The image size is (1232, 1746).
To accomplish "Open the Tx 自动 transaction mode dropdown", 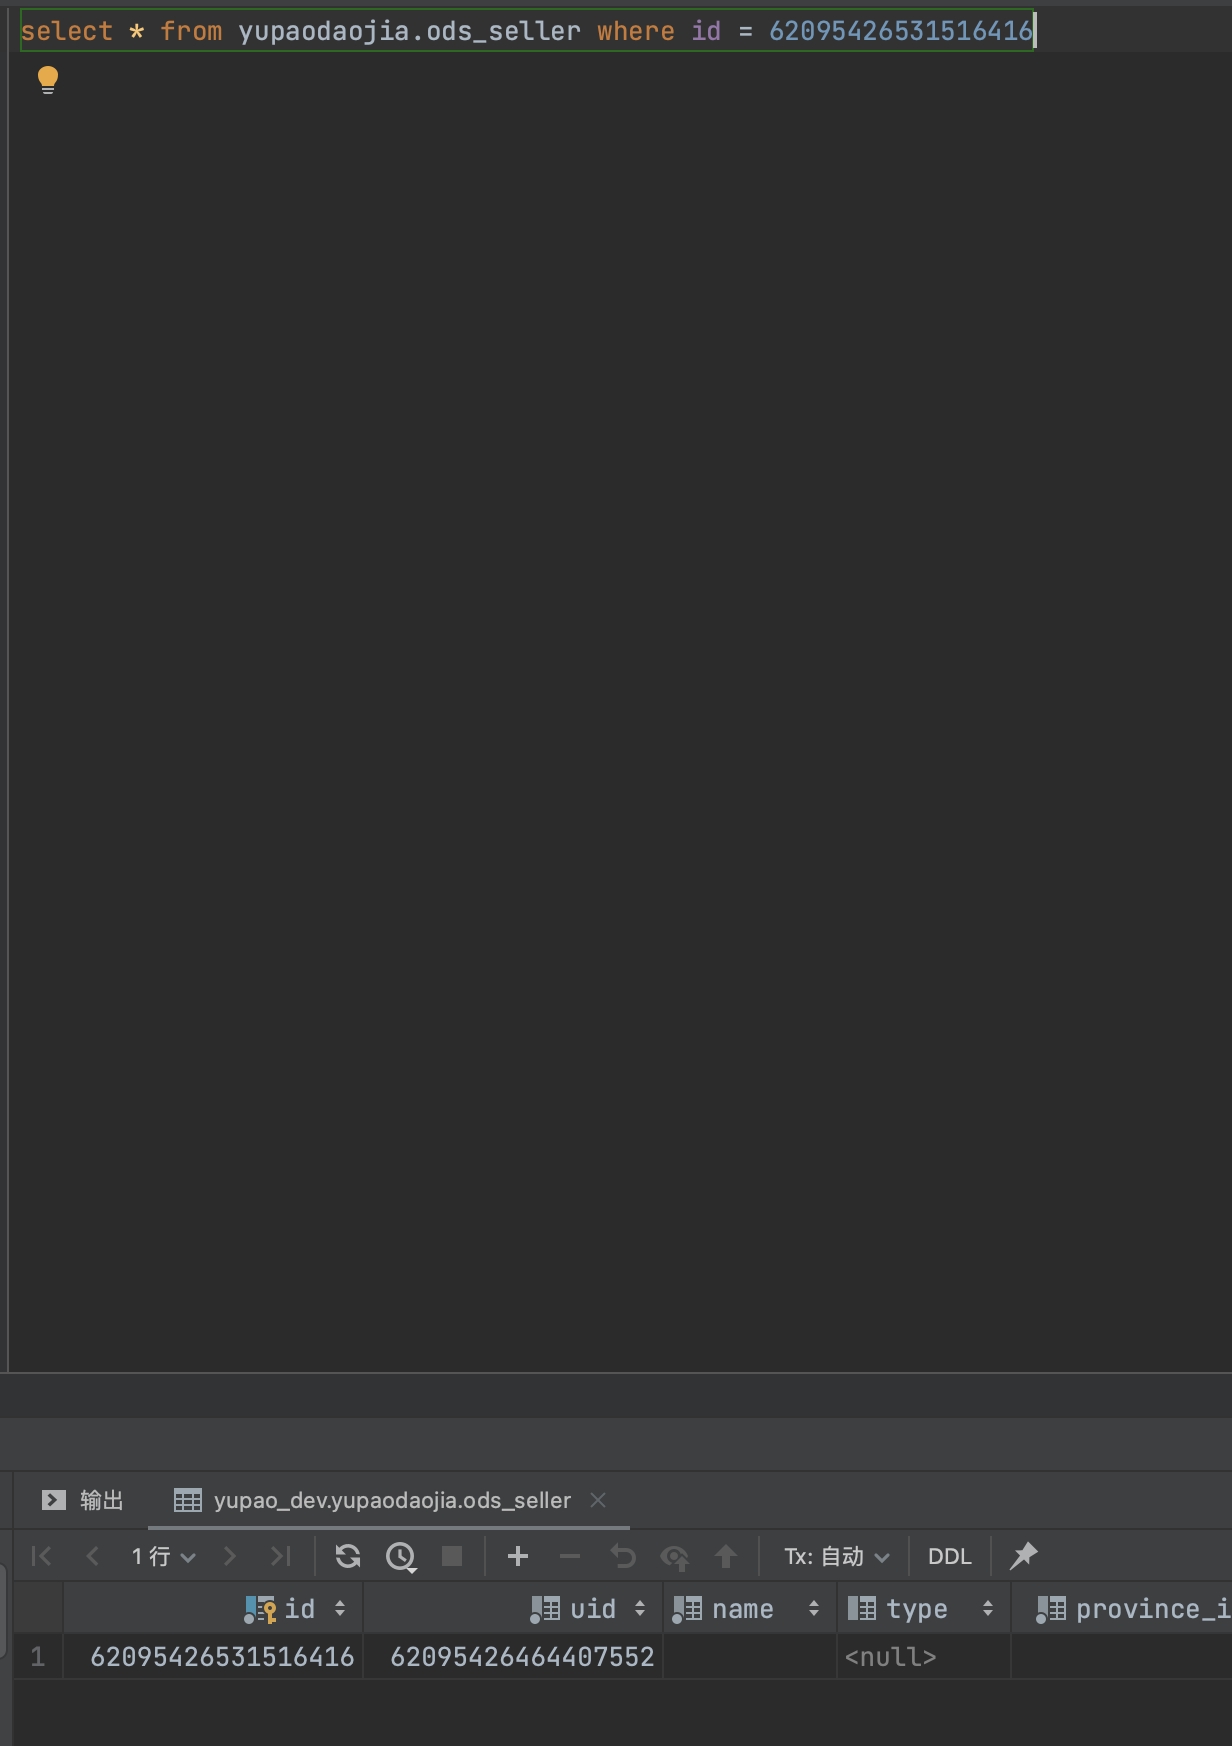I will pos(836,1556).
